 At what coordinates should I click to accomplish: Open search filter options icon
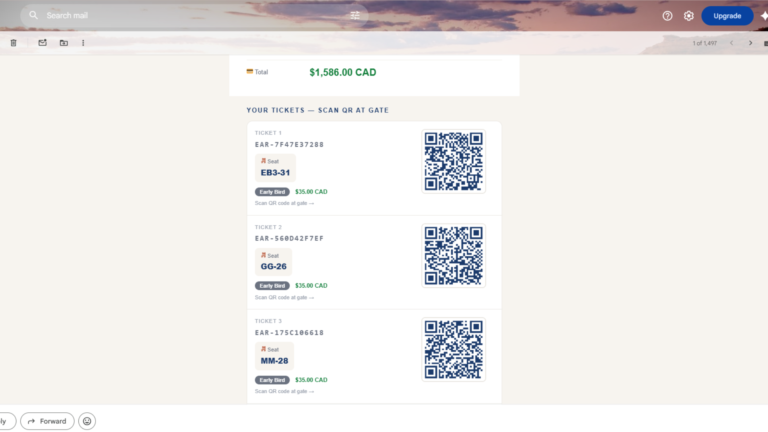(x=355, y=15)
